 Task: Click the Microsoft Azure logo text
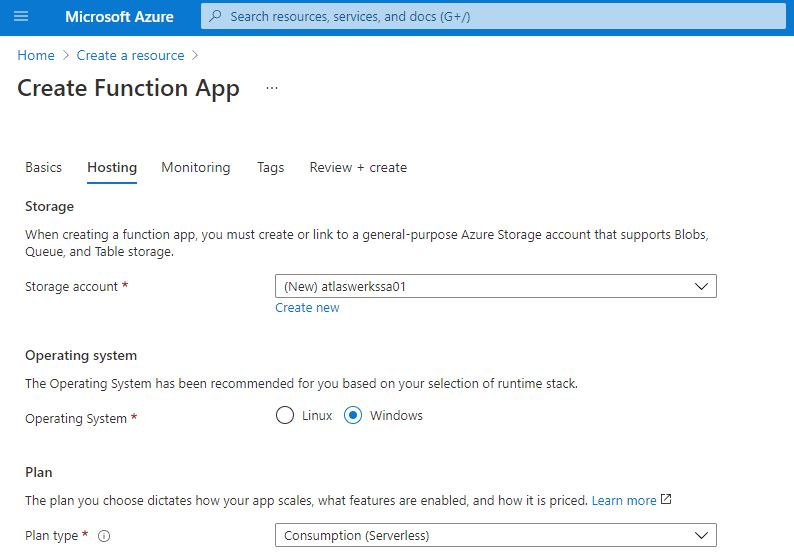click(119, 17)
